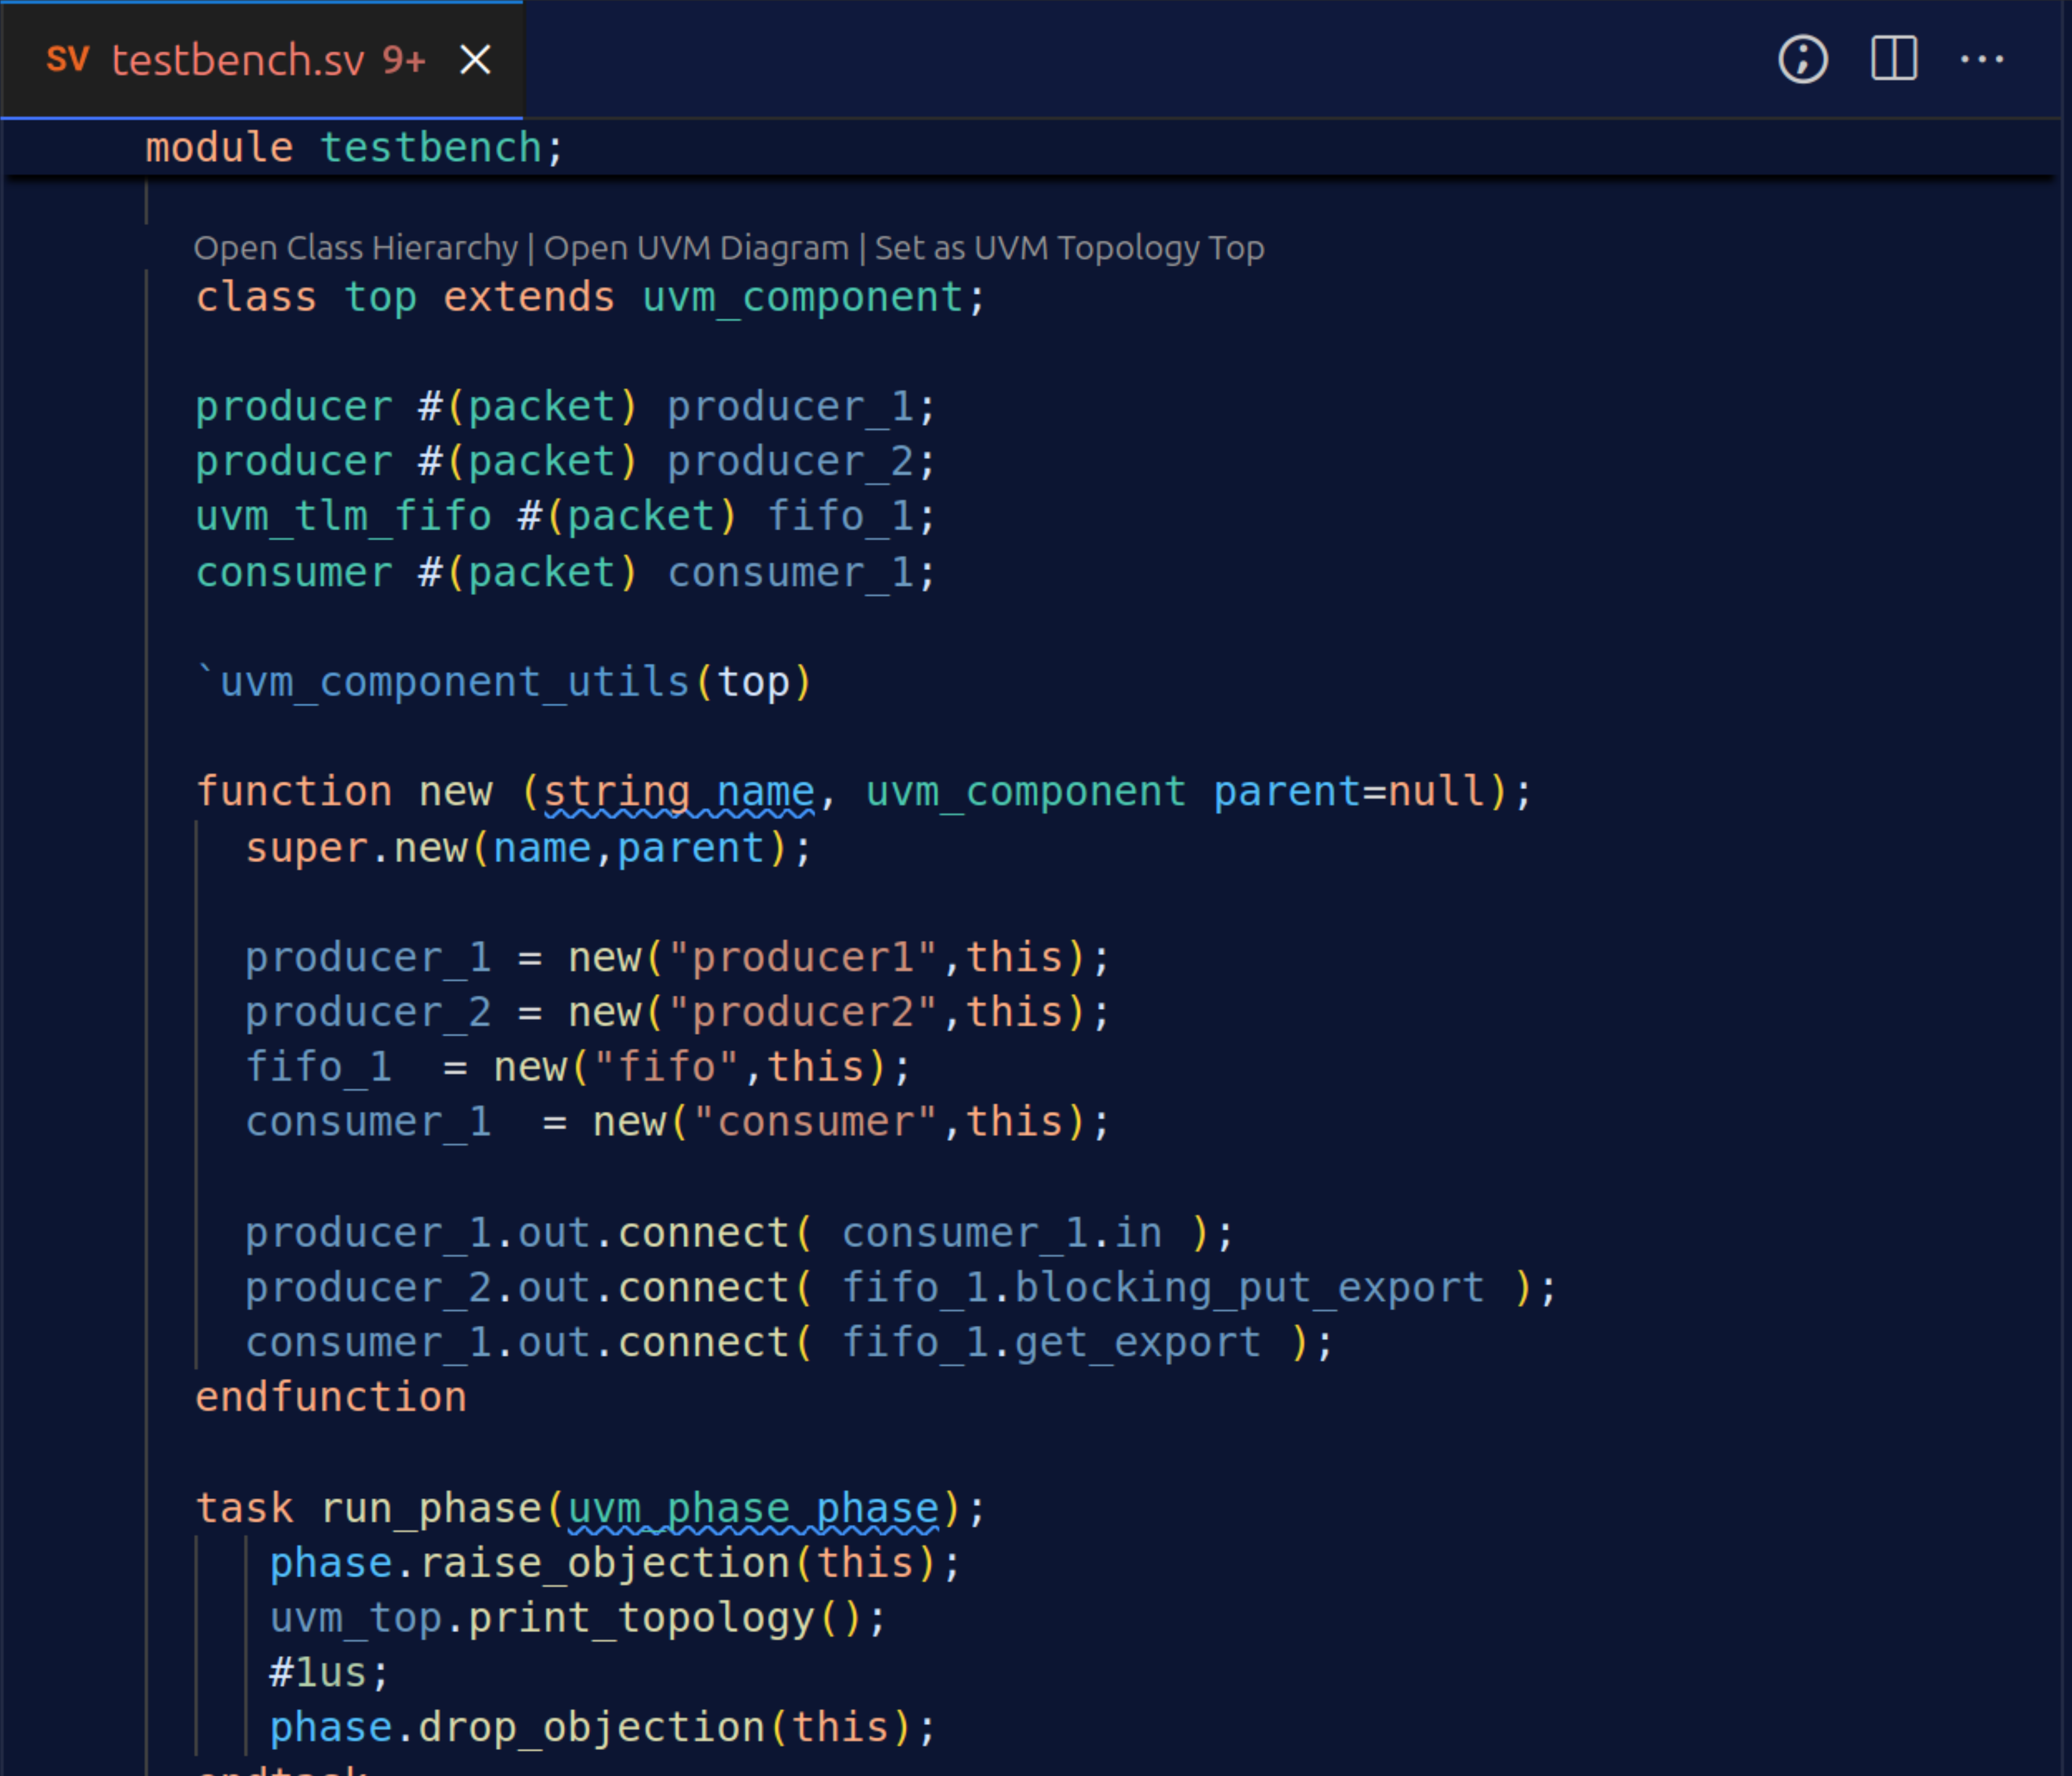2072x1776 pixels.
Task: Click the SV file type icon
Action: tap(67, 60)
